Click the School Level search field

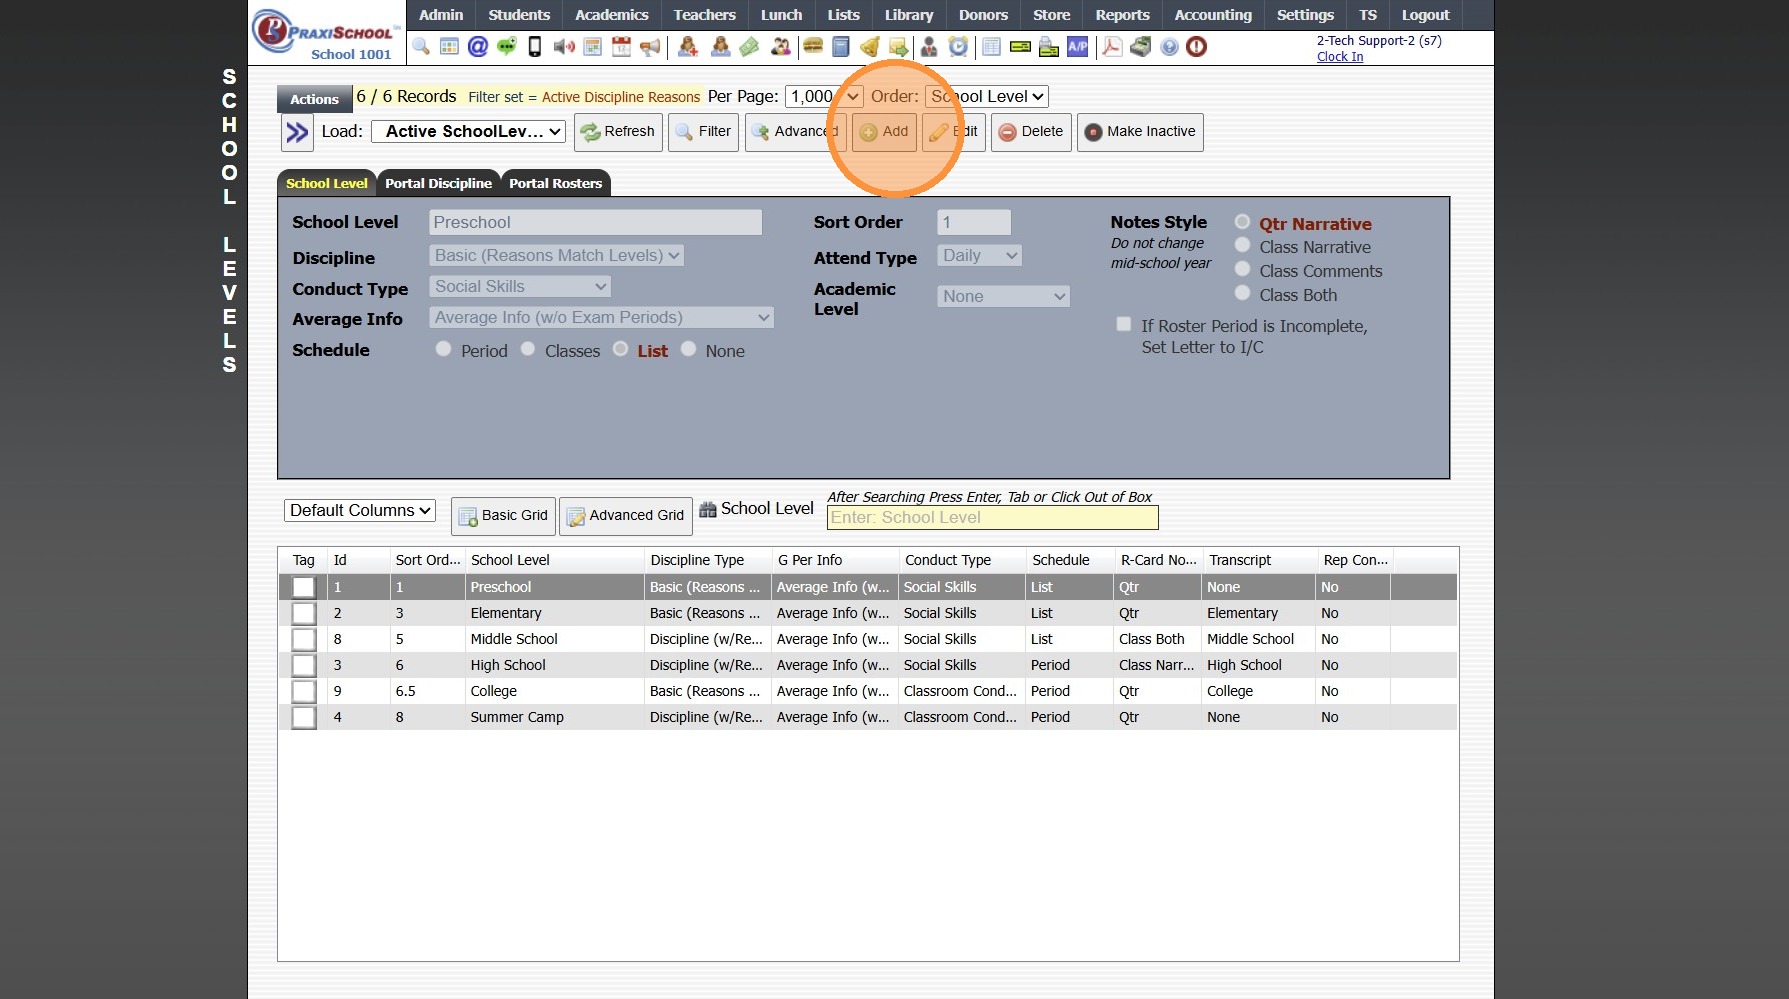pos(992,518)
